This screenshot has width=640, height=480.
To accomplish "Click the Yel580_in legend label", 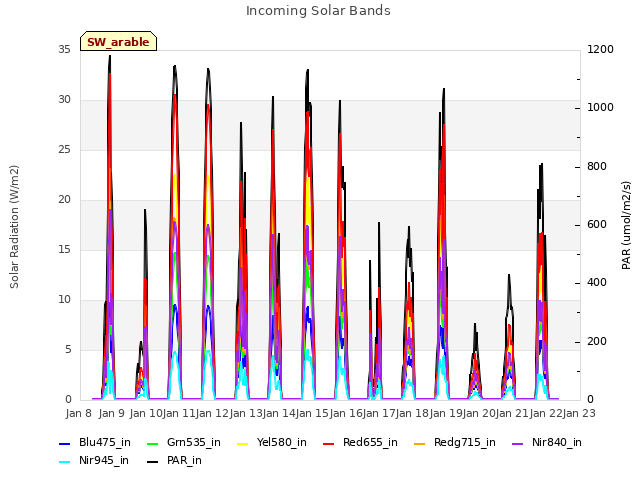I will click(282, 442).
